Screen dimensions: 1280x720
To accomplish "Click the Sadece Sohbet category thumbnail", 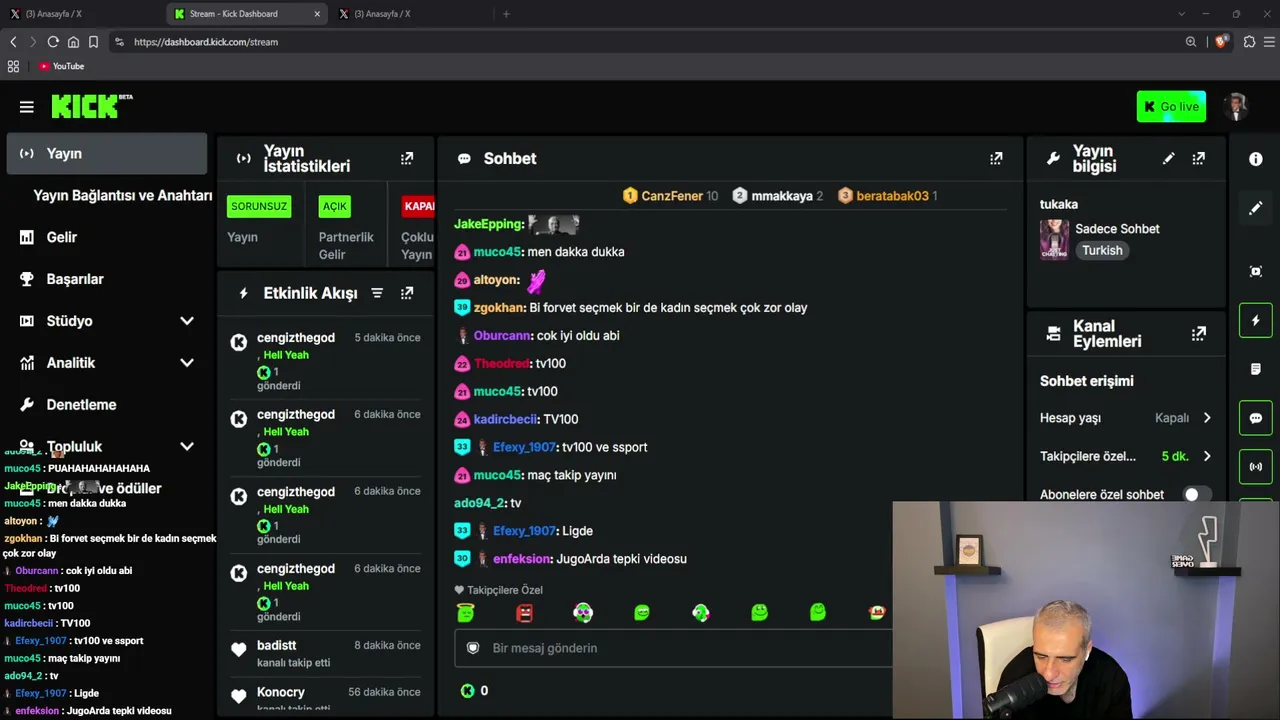I will pos(1054,240).
